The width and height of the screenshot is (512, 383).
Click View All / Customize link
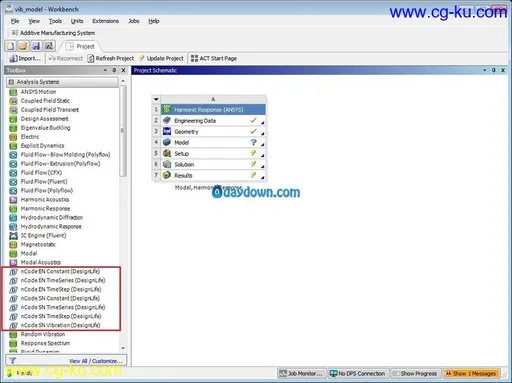(96, 361)
